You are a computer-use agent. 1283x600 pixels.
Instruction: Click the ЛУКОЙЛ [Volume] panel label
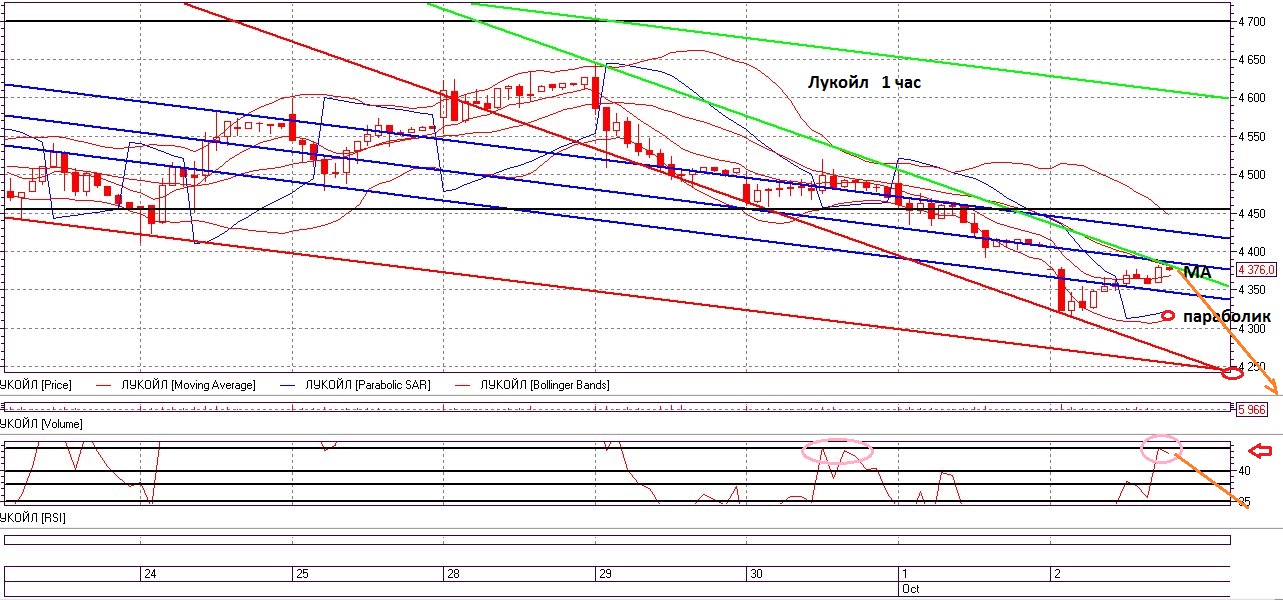coord(41,425)
